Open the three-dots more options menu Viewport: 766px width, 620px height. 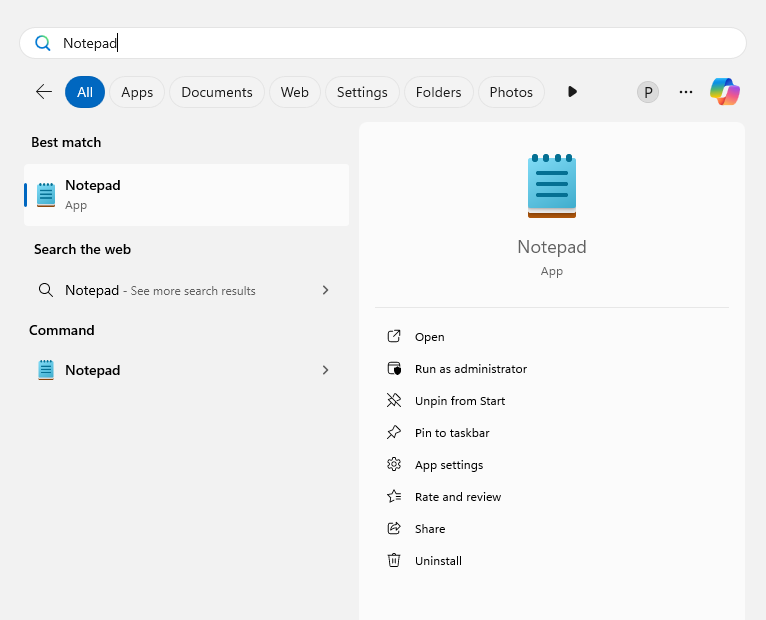click(686, 92)
